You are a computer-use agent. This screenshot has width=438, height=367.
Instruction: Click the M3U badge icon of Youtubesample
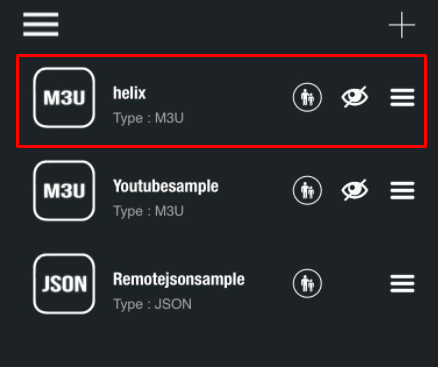click(x=64, y=191)
